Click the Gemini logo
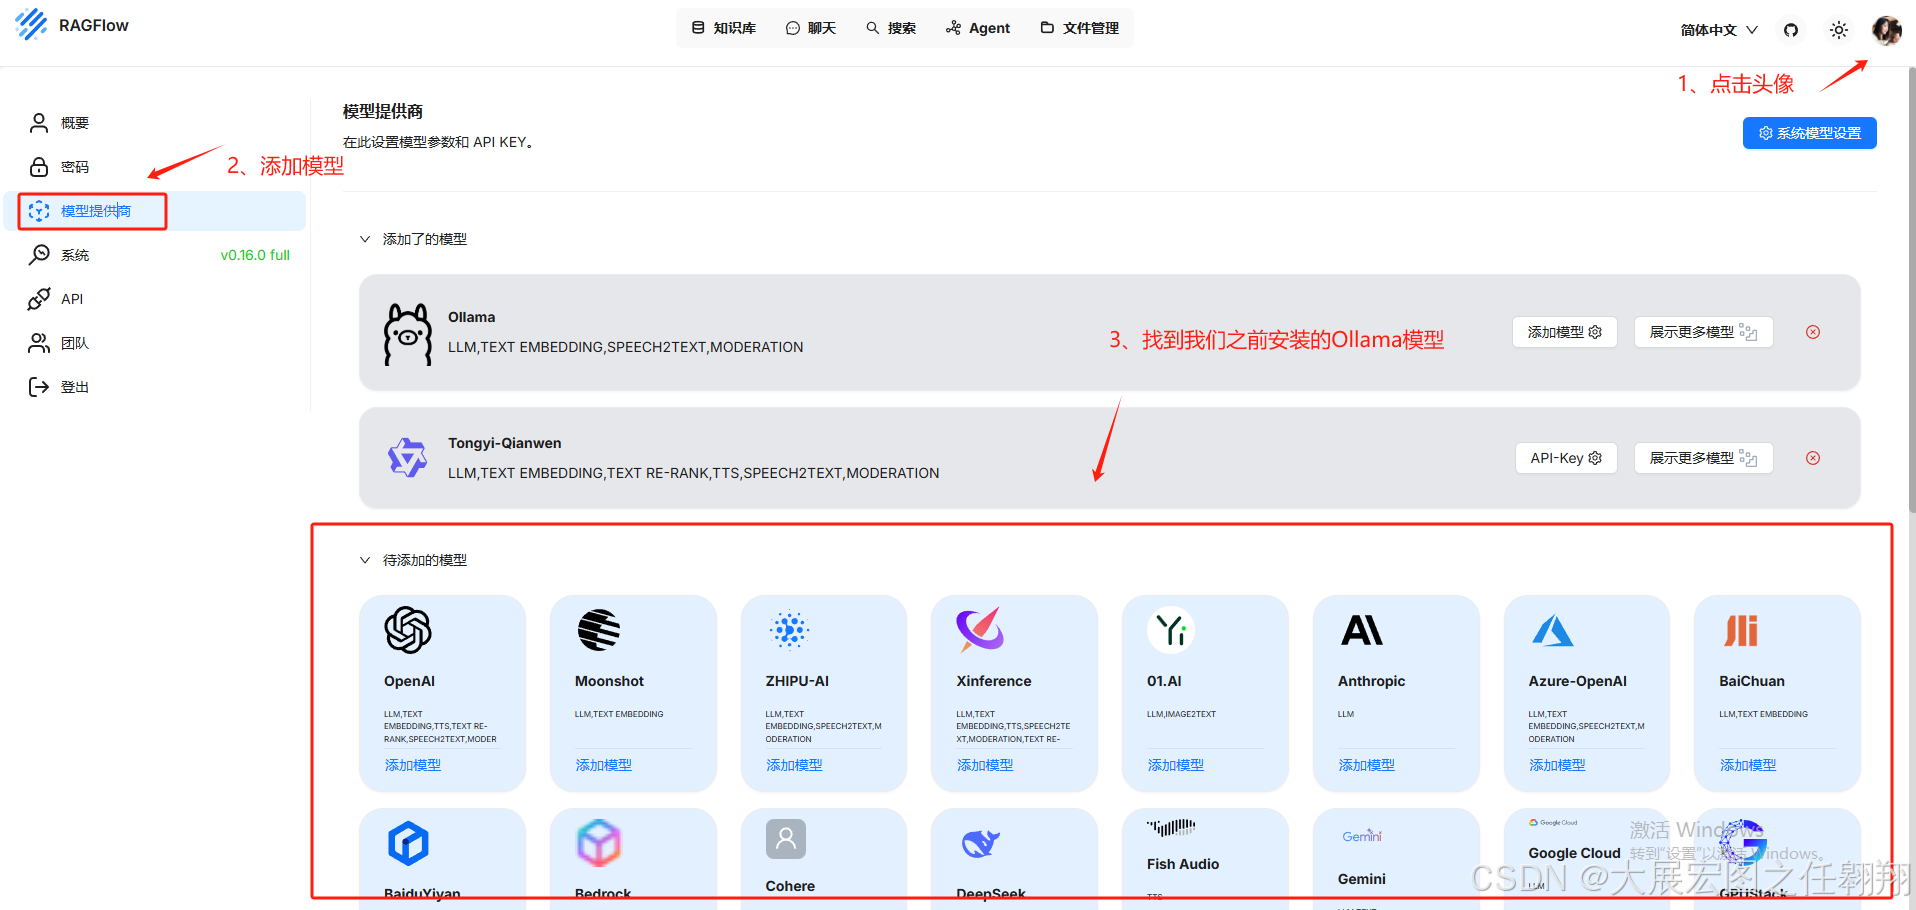 click(x=1362, y=836)
